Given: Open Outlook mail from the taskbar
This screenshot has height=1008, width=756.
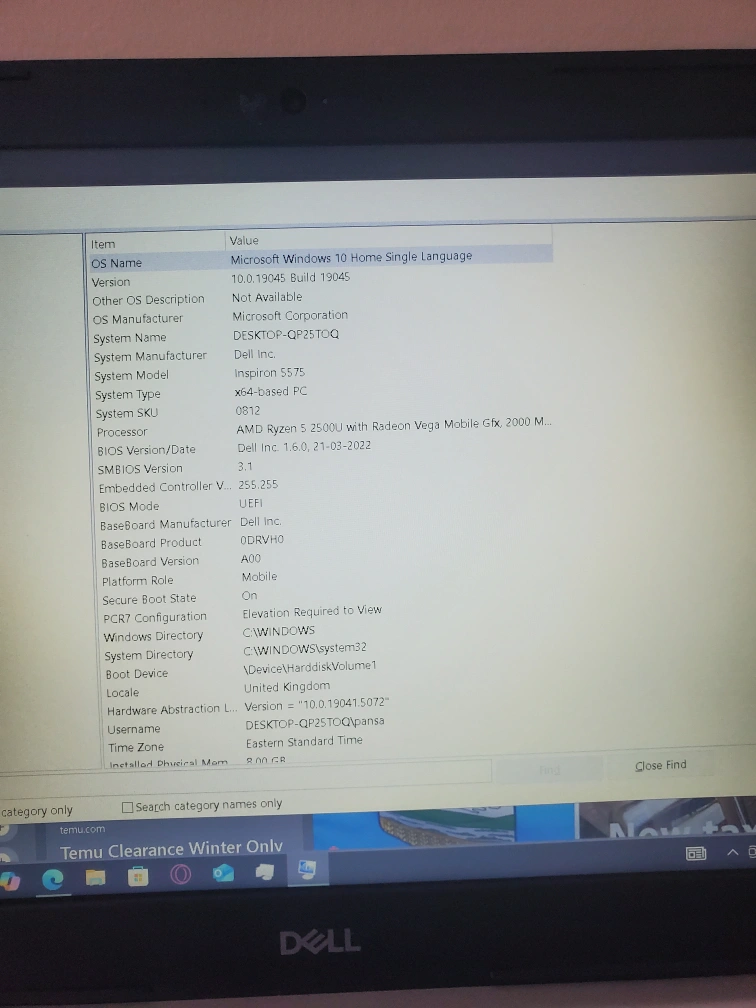Looking at the screenshot, I should click(x=223, y=873).
